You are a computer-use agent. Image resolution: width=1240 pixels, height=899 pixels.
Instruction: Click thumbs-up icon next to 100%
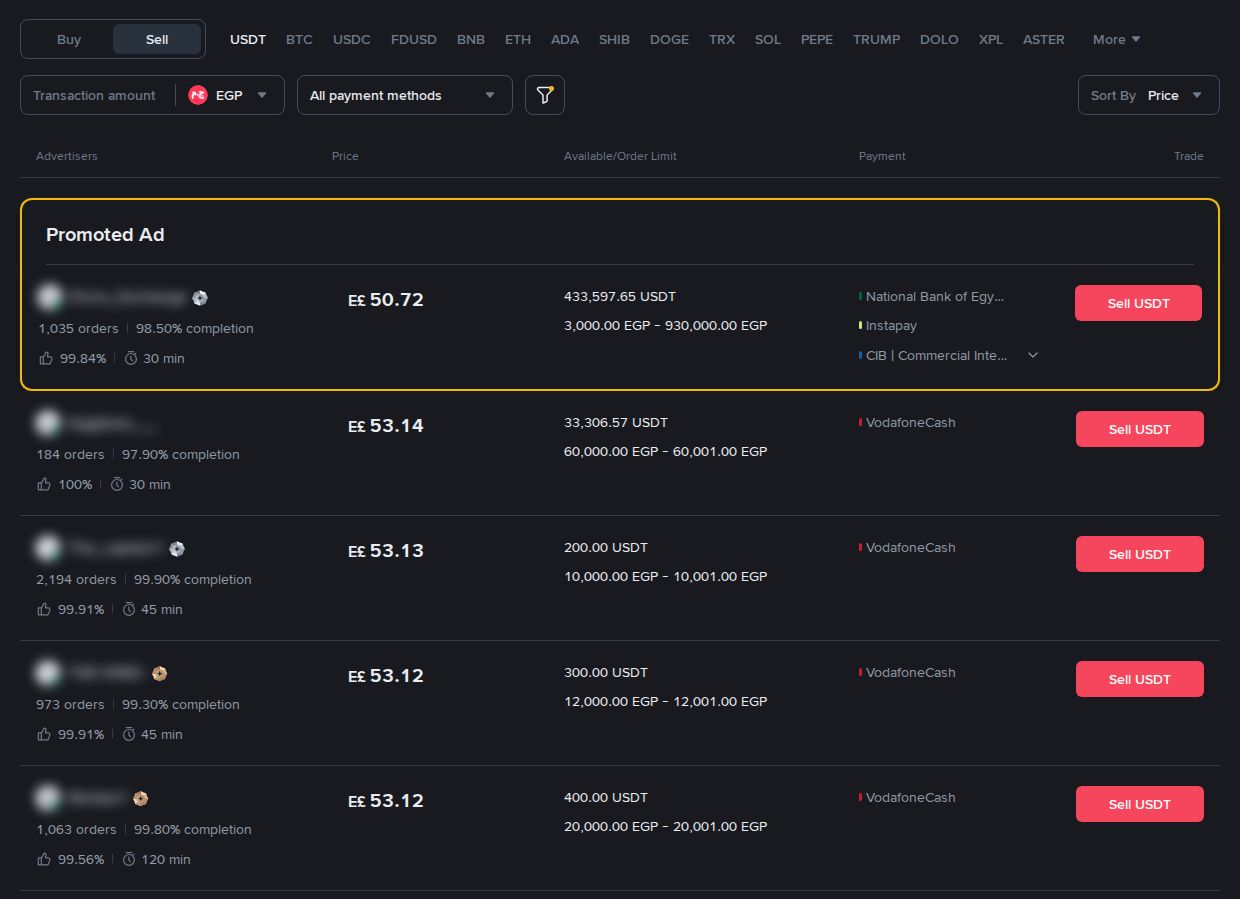point(44,484)
